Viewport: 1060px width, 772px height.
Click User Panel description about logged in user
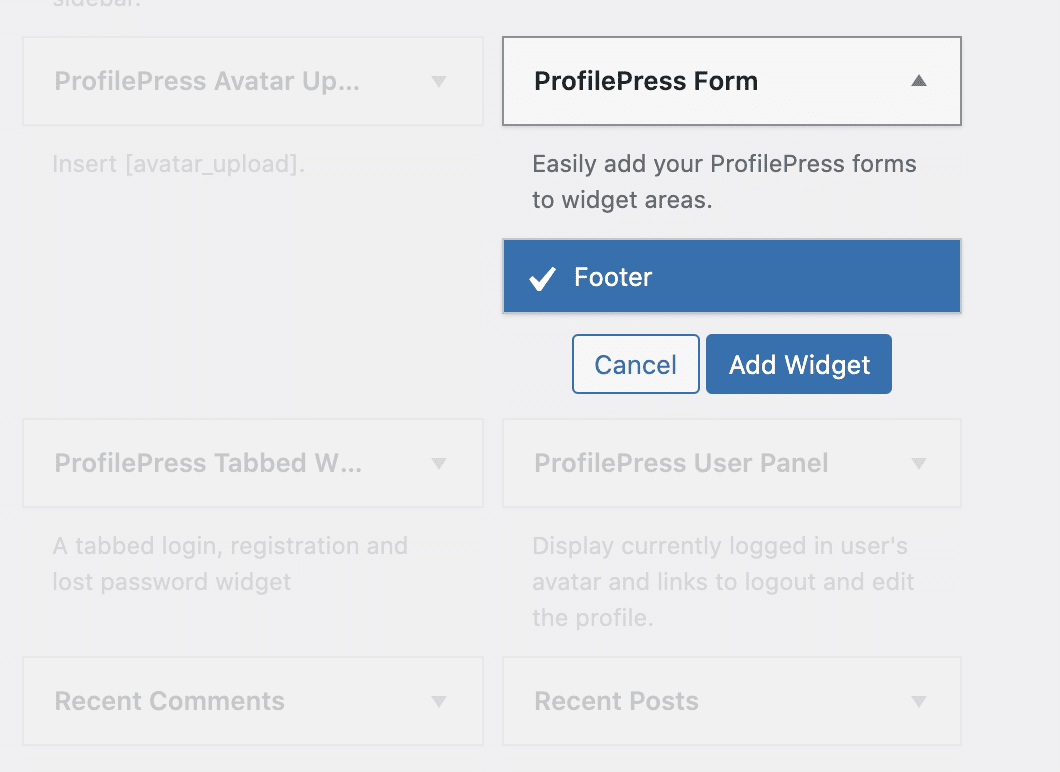point(723,581)
